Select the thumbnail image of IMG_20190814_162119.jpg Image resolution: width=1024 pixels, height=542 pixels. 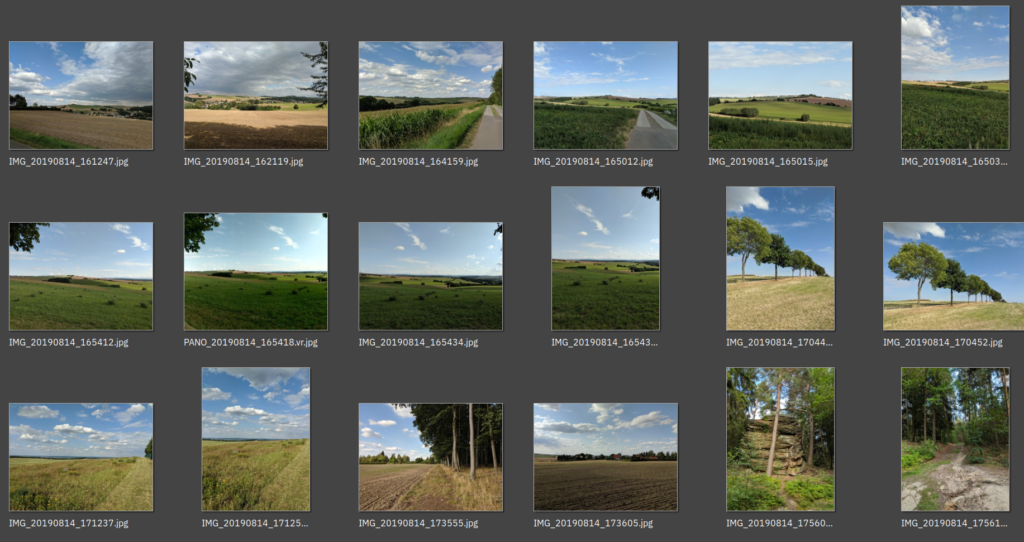[256, 95]
